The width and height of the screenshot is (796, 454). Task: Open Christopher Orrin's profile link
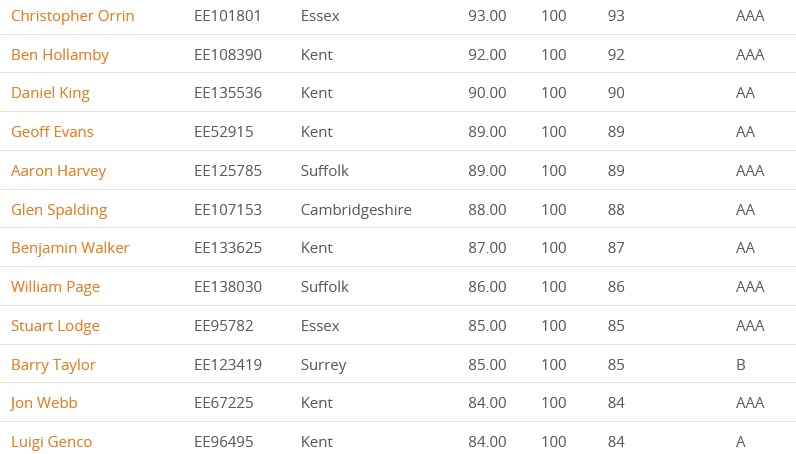click(73, 16)
